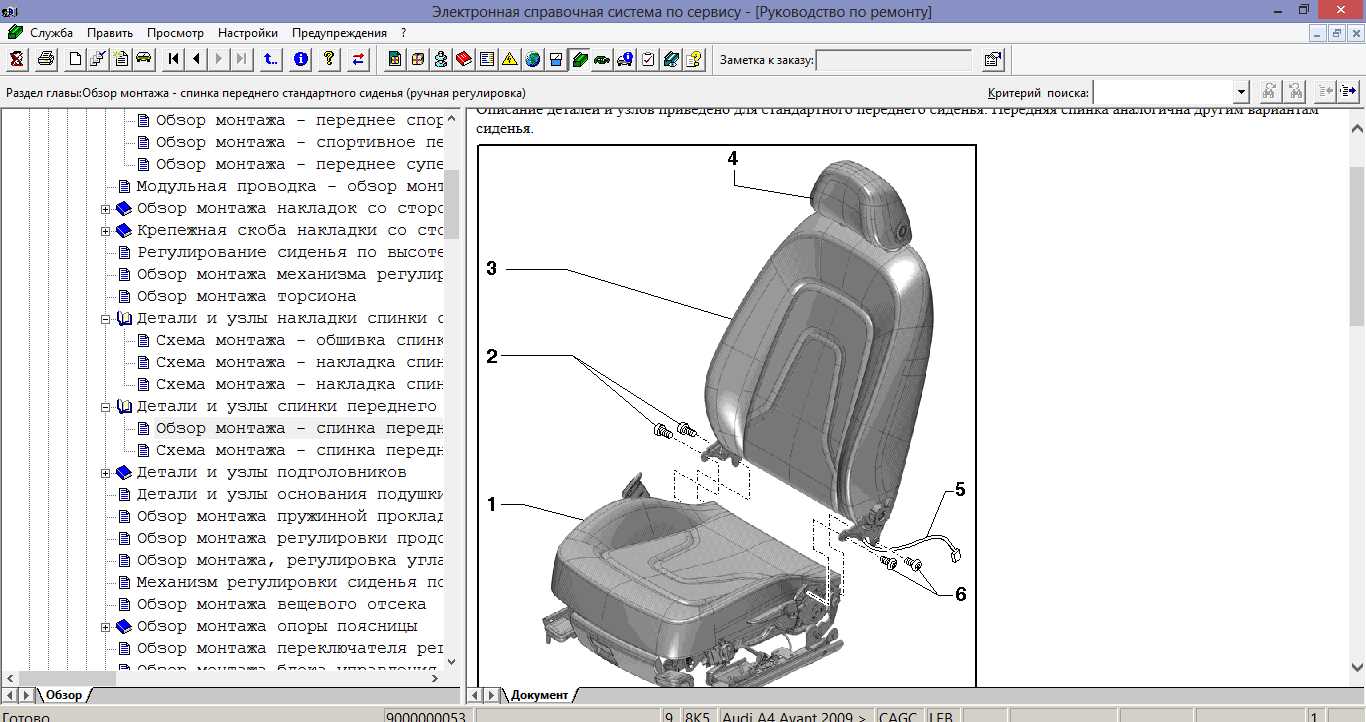Click the teal person figure toolbar icon
Screen dimensions: 1366x722
point(441,59)
